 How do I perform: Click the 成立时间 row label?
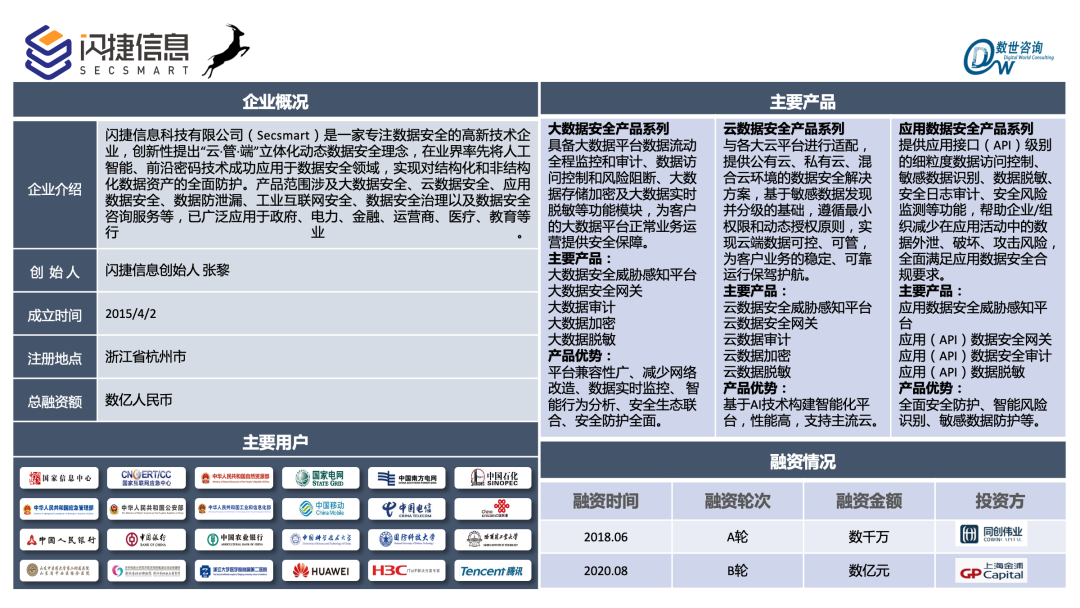55,315
